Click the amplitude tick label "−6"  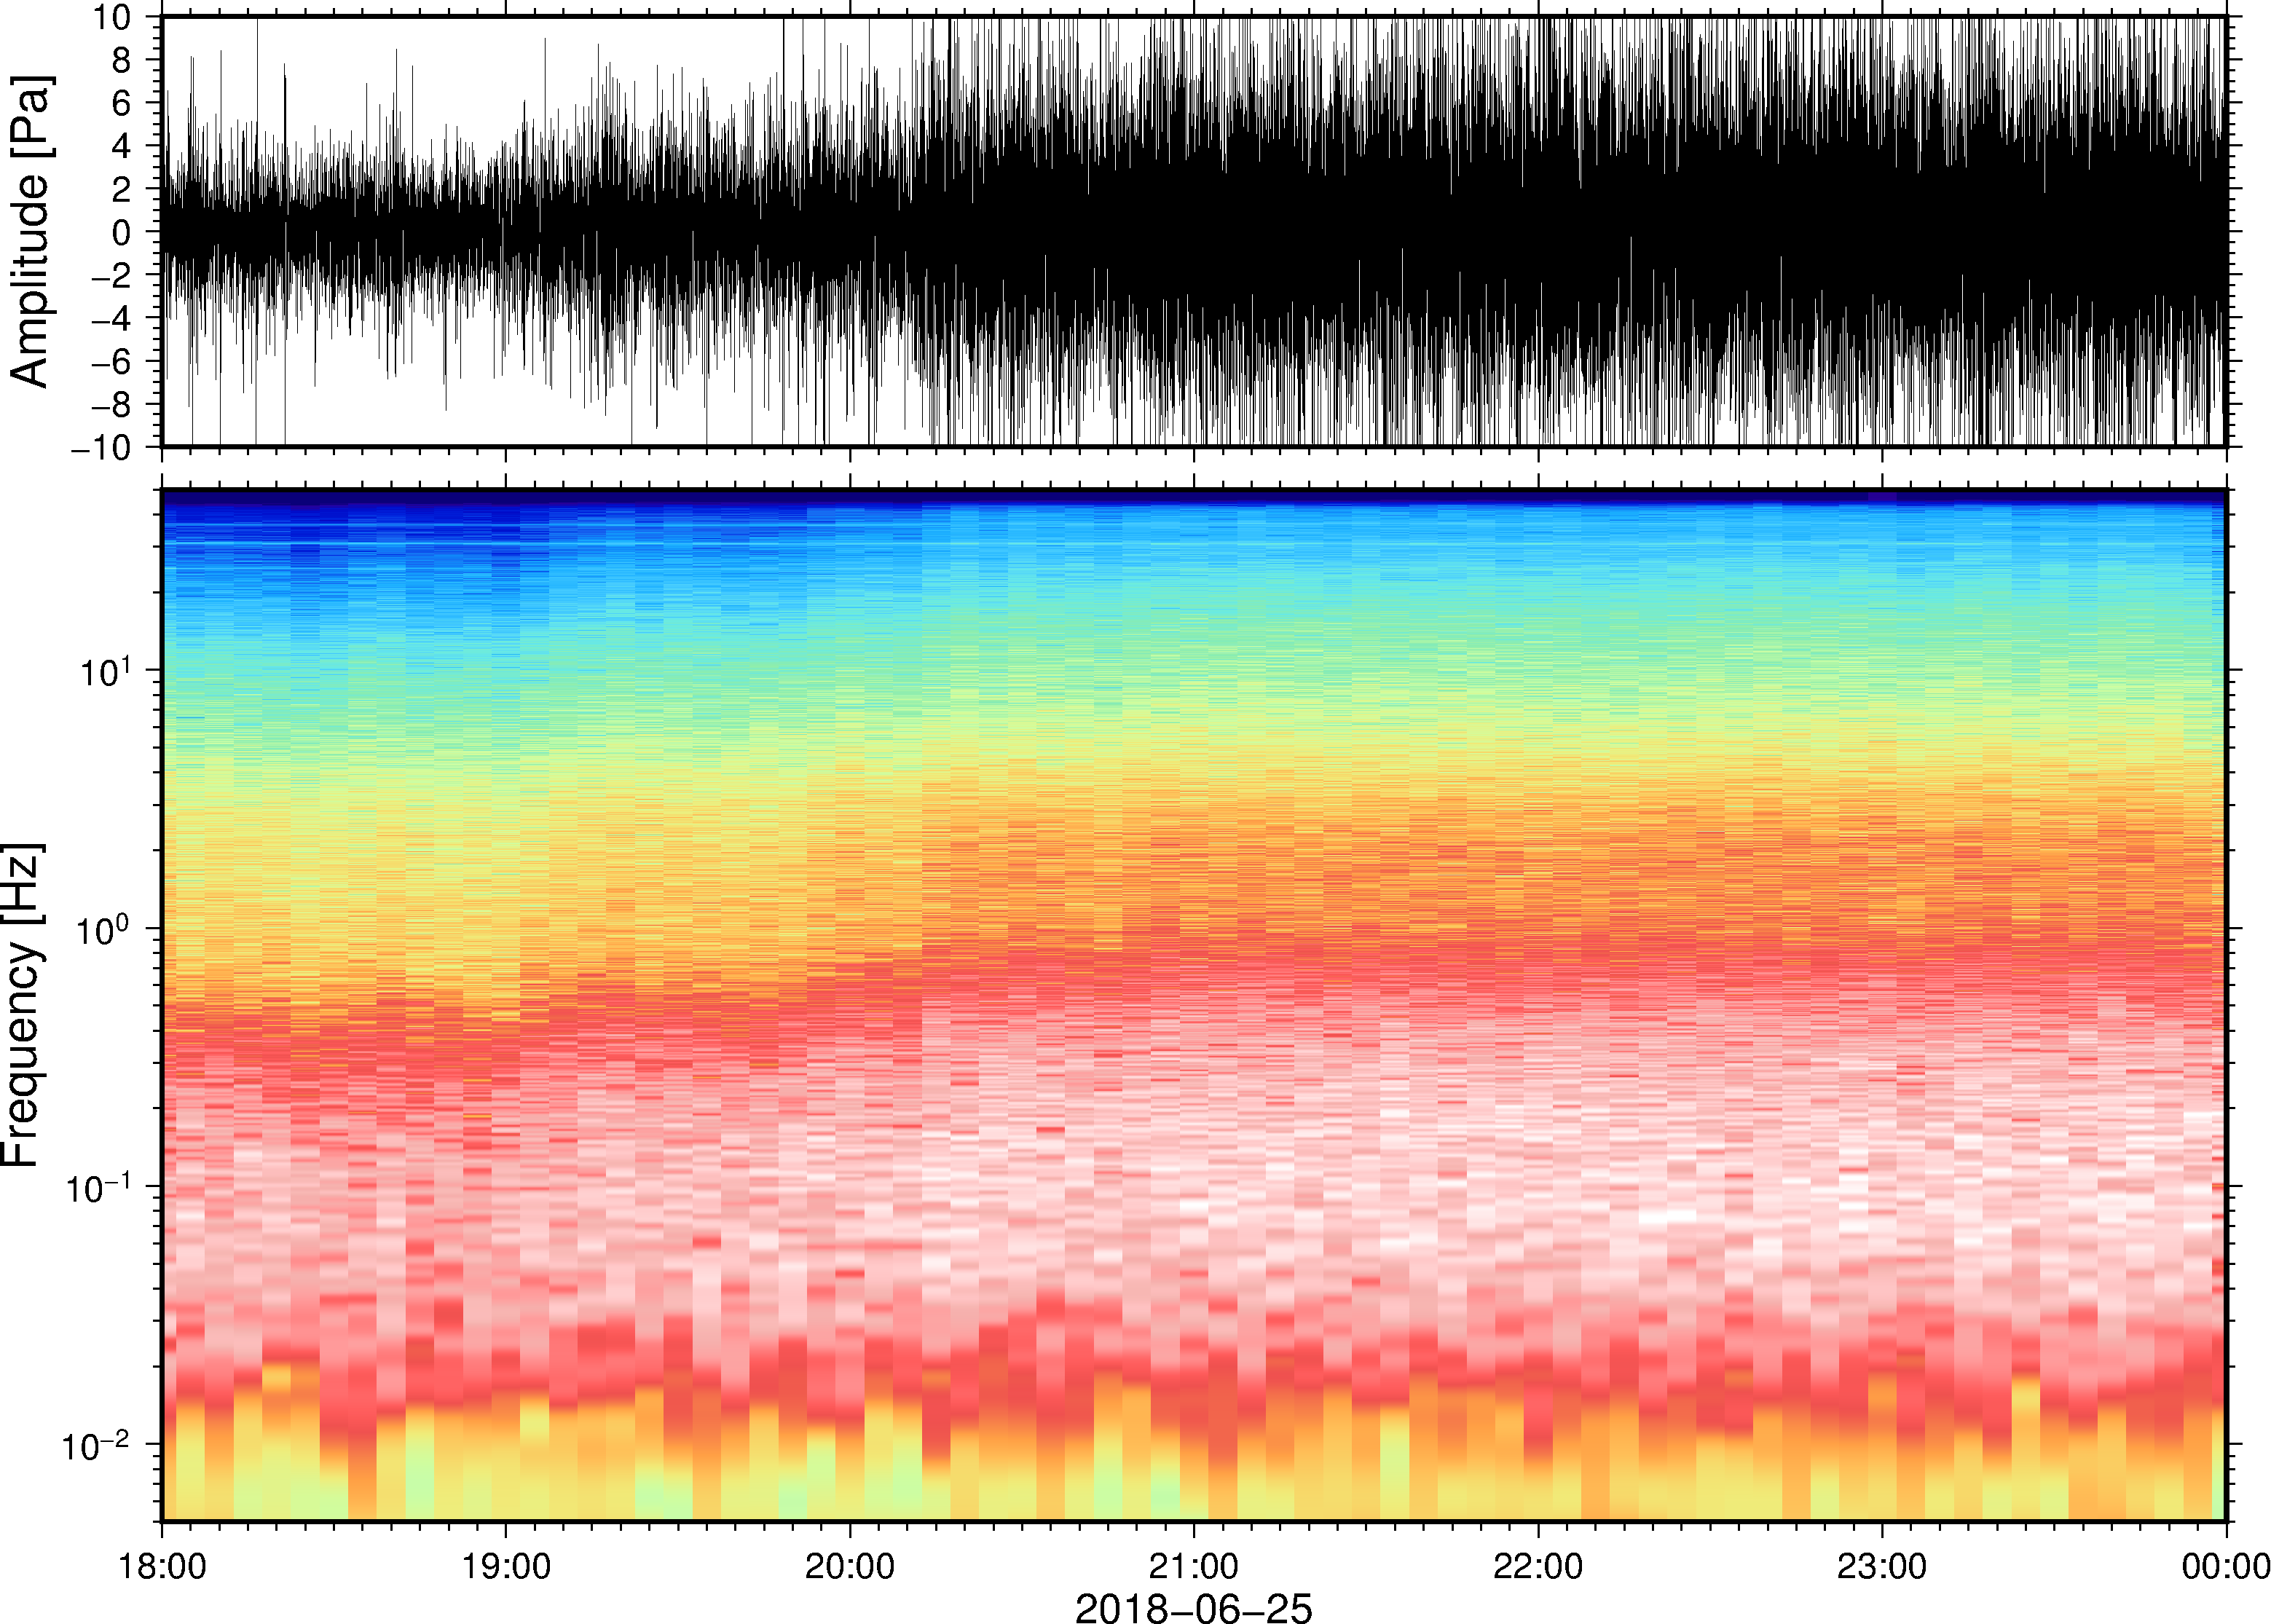coord(111,361)
